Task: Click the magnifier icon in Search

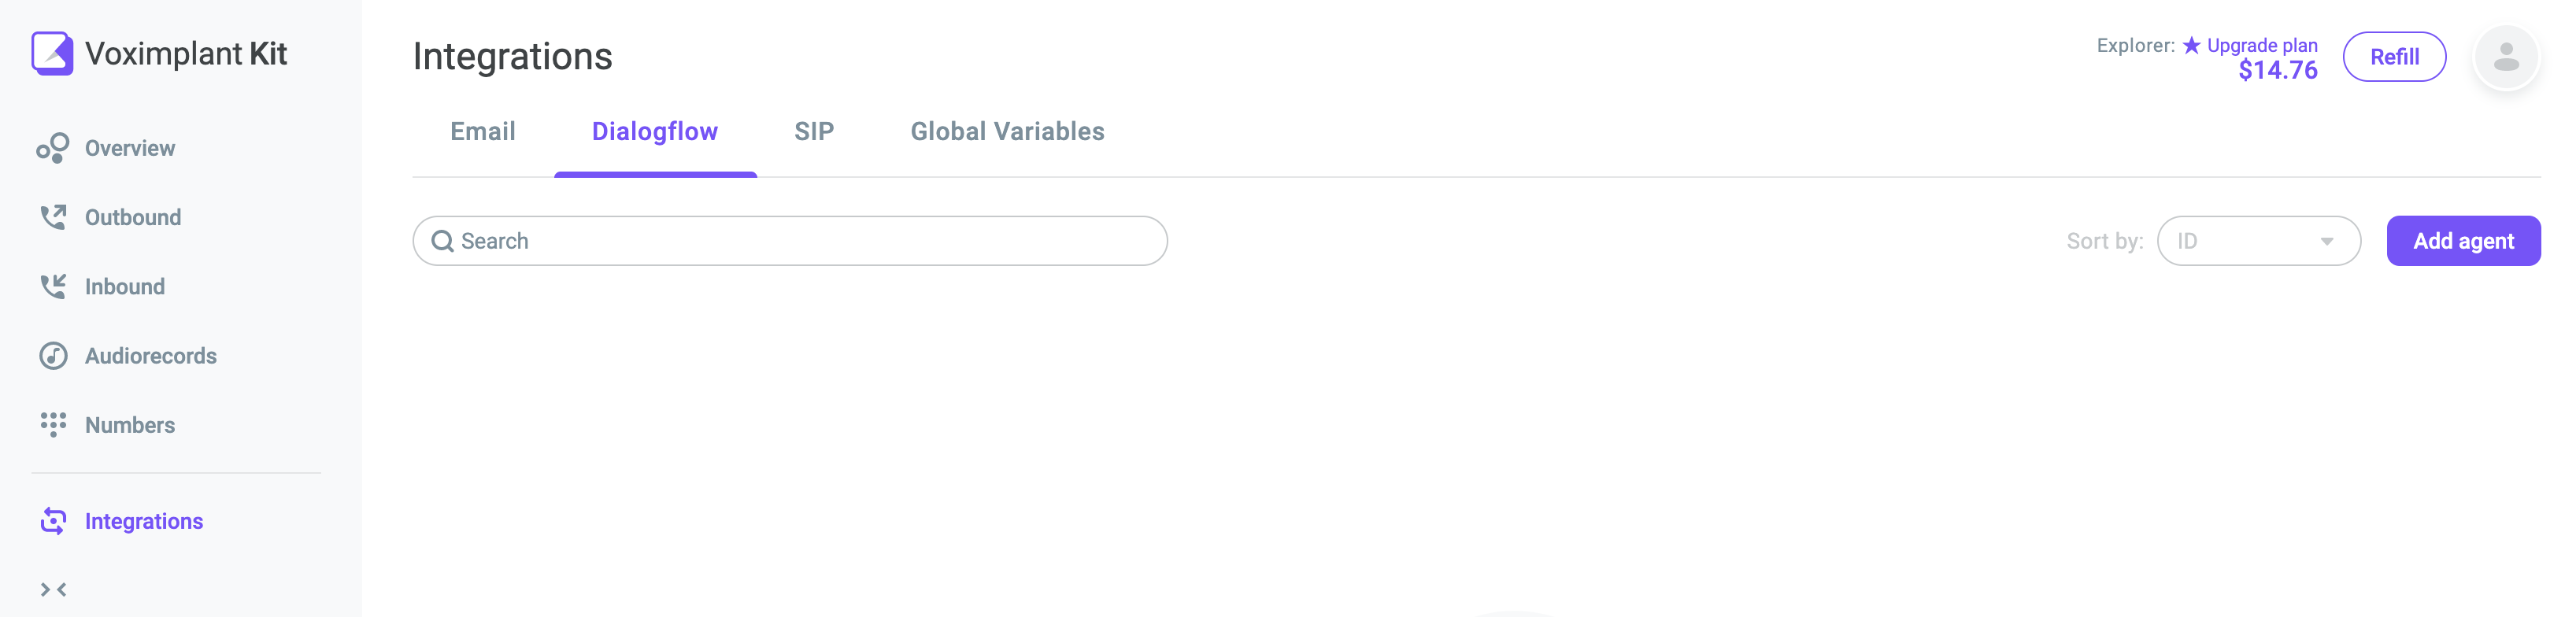Action: pyautogui.click(x=442, y=241)
